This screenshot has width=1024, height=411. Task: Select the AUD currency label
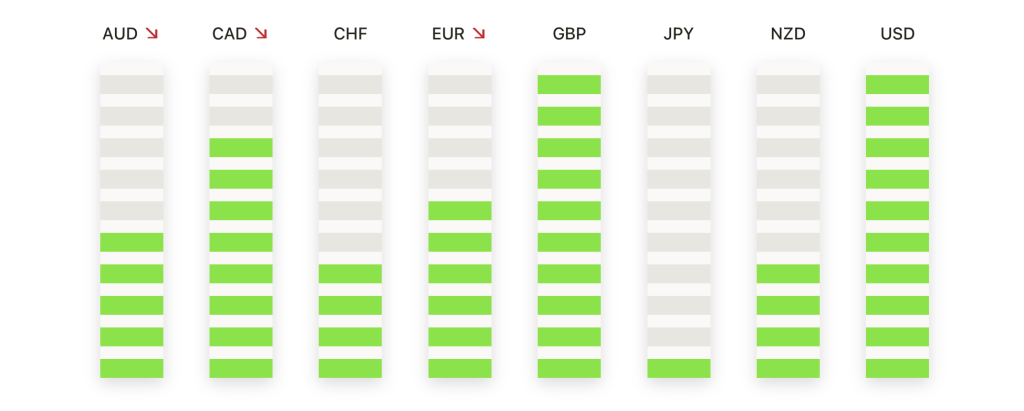click(x=120, y=34)
